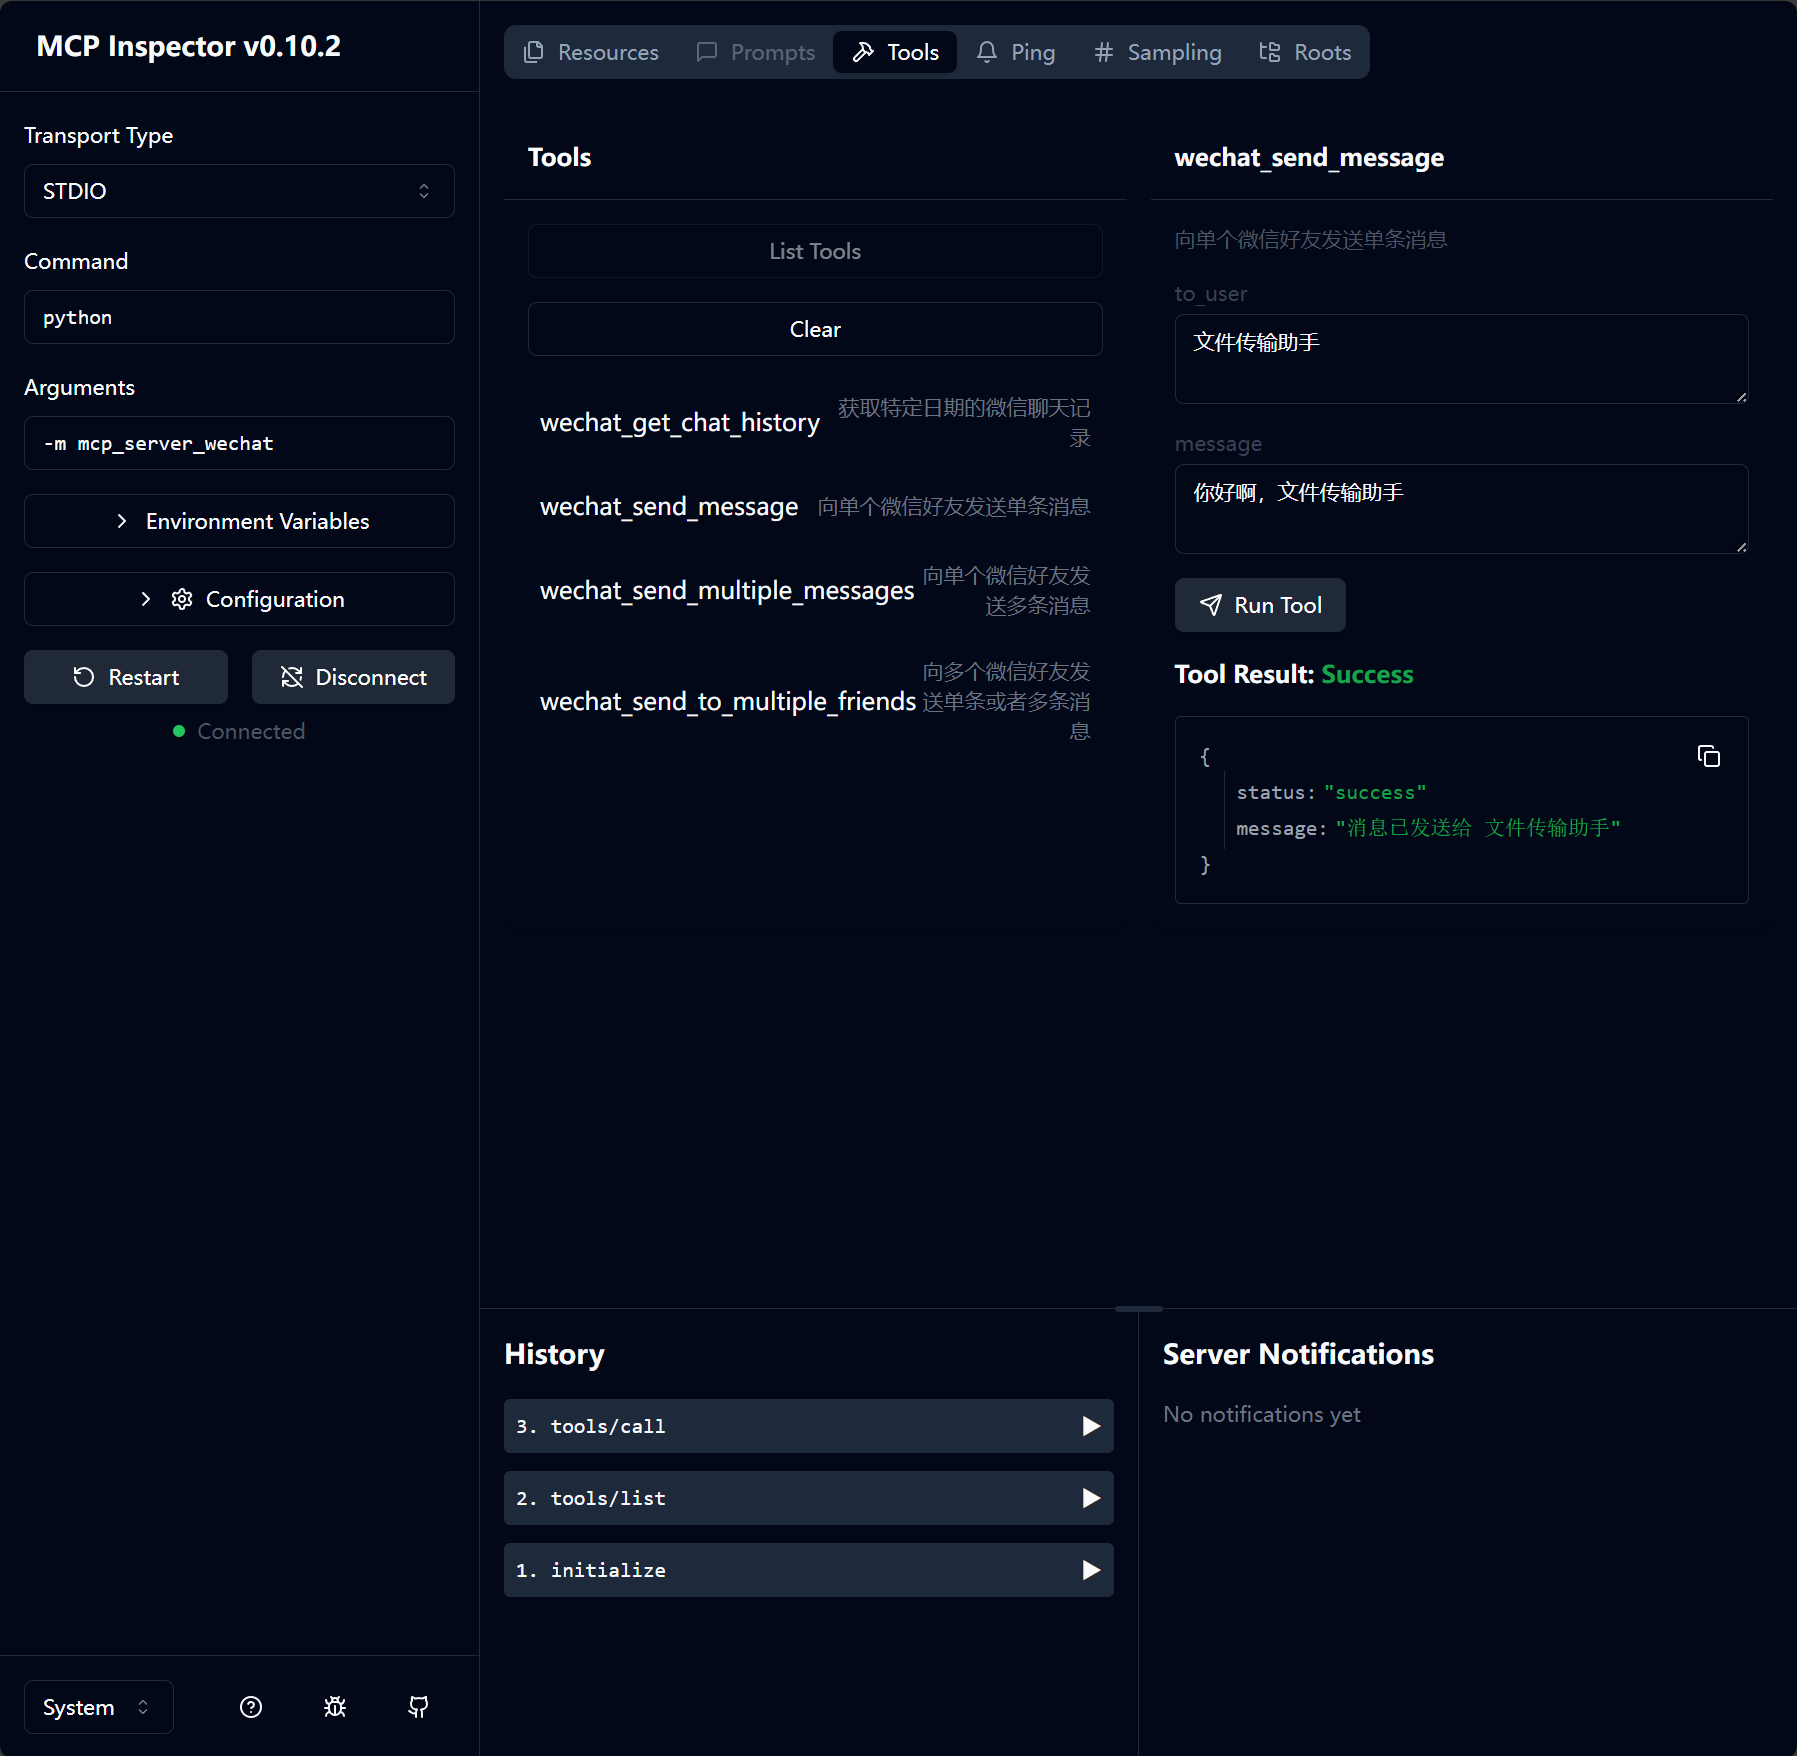Open the System theme dropdown
The height and width of the screenshot is (1756, 1797).
coord(97,1707)
